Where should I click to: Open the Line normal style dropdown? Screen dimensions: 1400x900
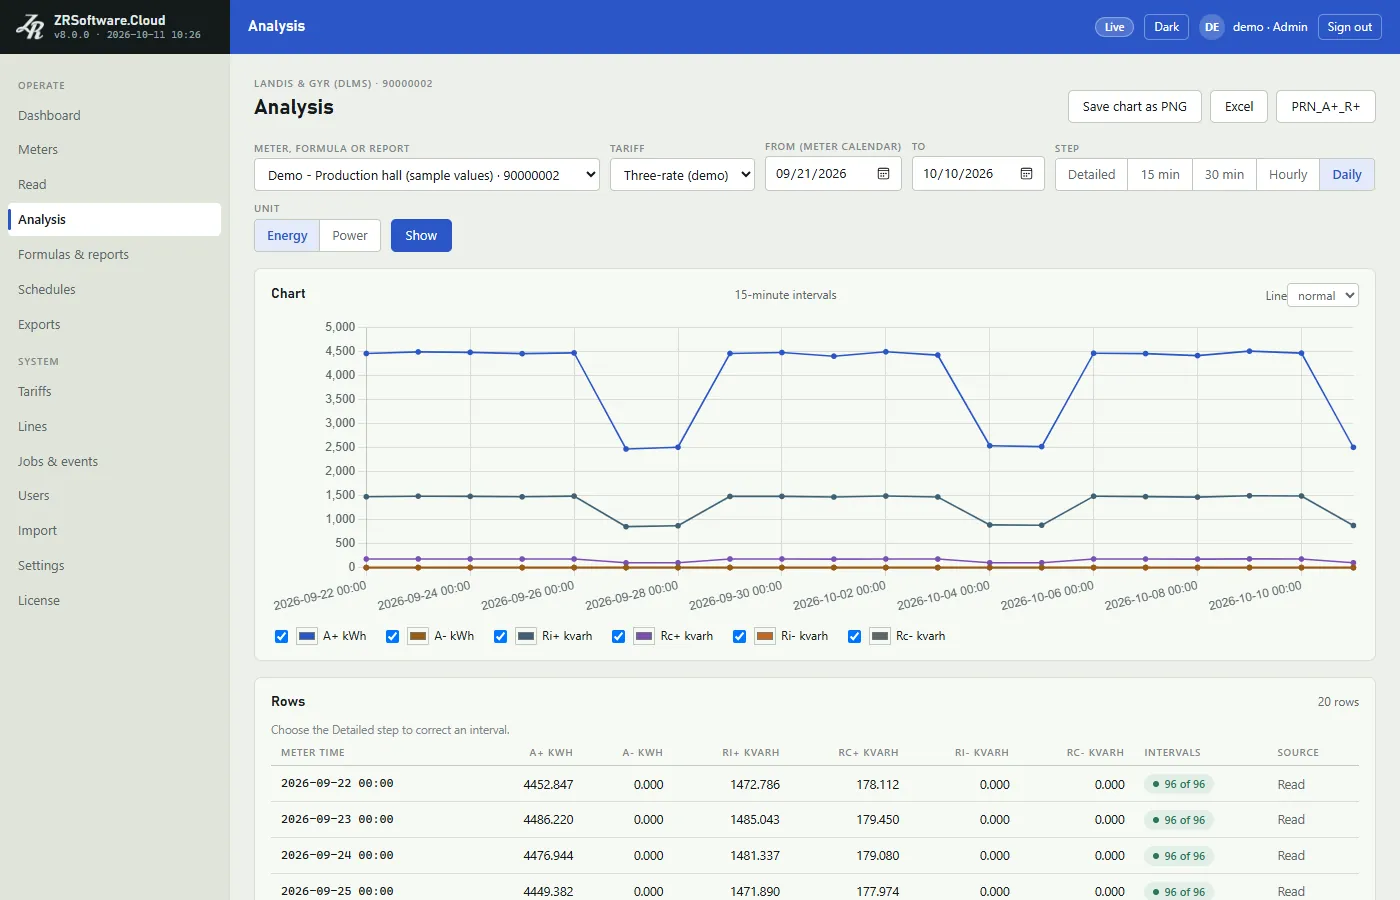1323,295
